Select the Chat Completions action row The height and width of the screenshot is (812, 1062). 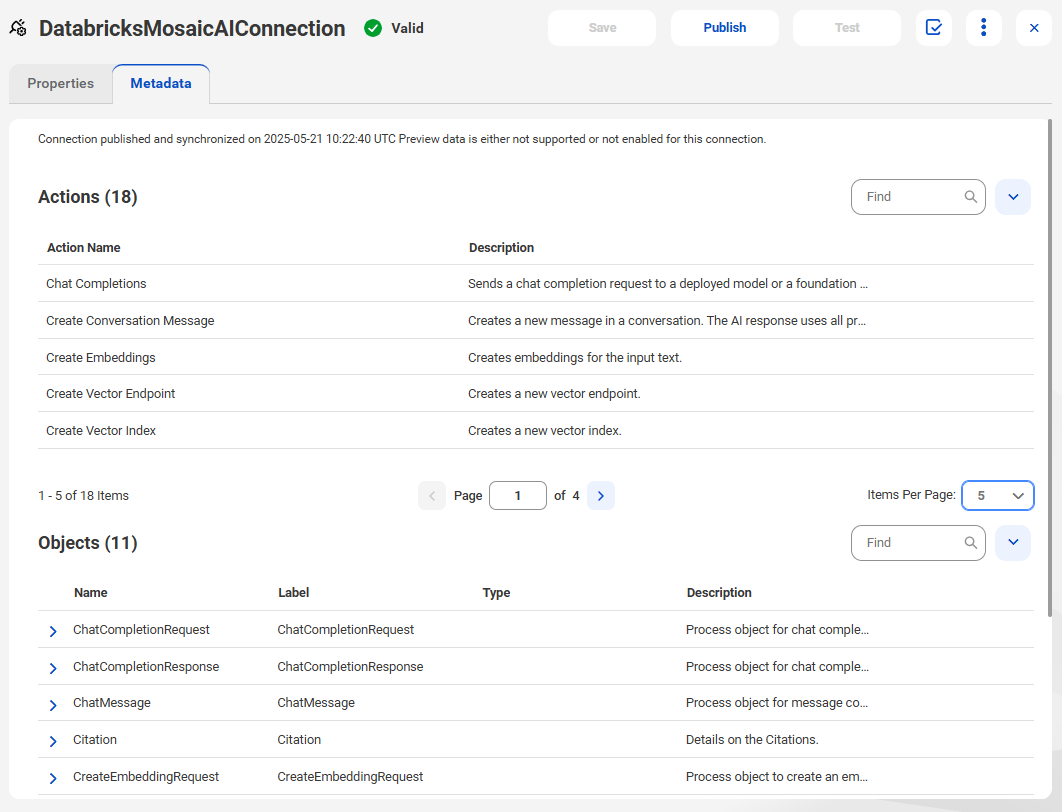pyautogui.click(x=536, y=284)
